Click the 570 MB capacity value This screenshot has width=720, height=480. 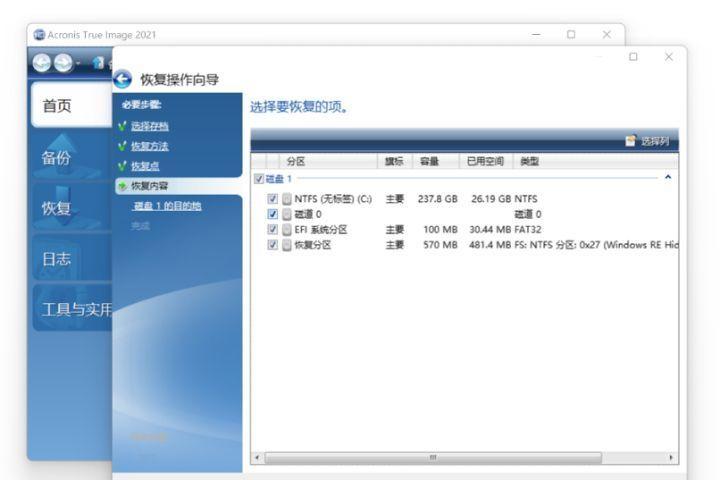click(440, 245)
